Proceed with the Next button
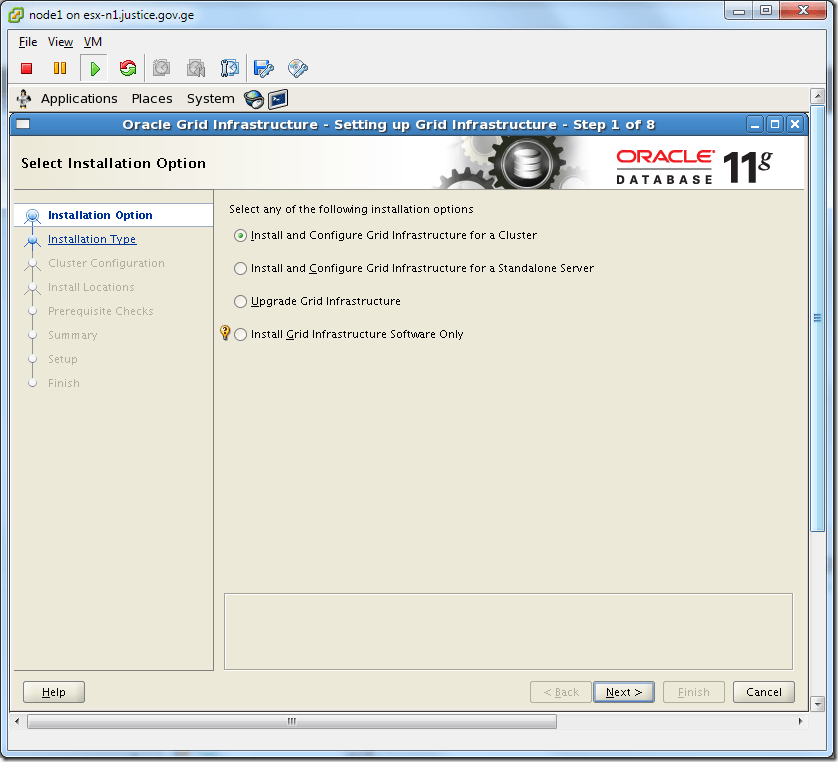Viewport: 838px width, 762px height. (623, 691)
